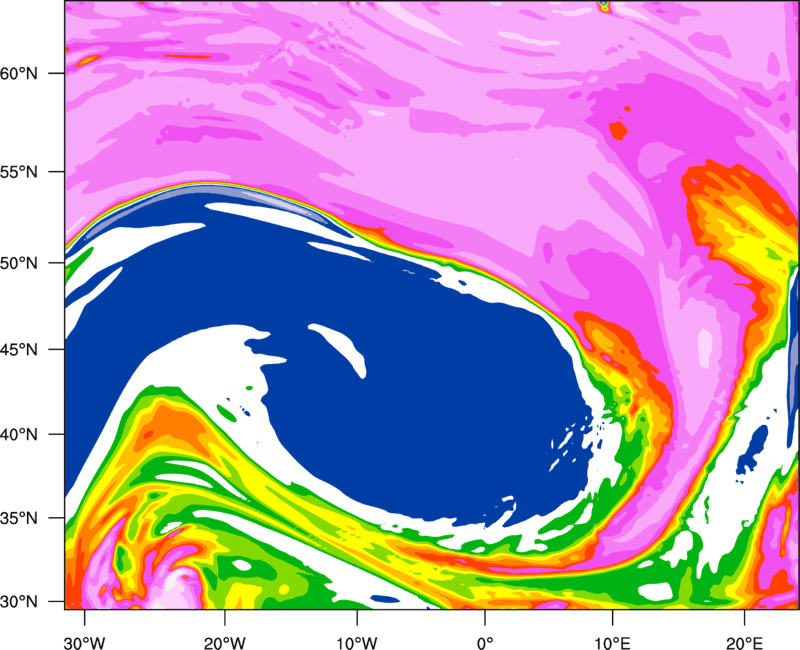Click the 35°N latitude label
800x650 pixels.
point(19,518)
